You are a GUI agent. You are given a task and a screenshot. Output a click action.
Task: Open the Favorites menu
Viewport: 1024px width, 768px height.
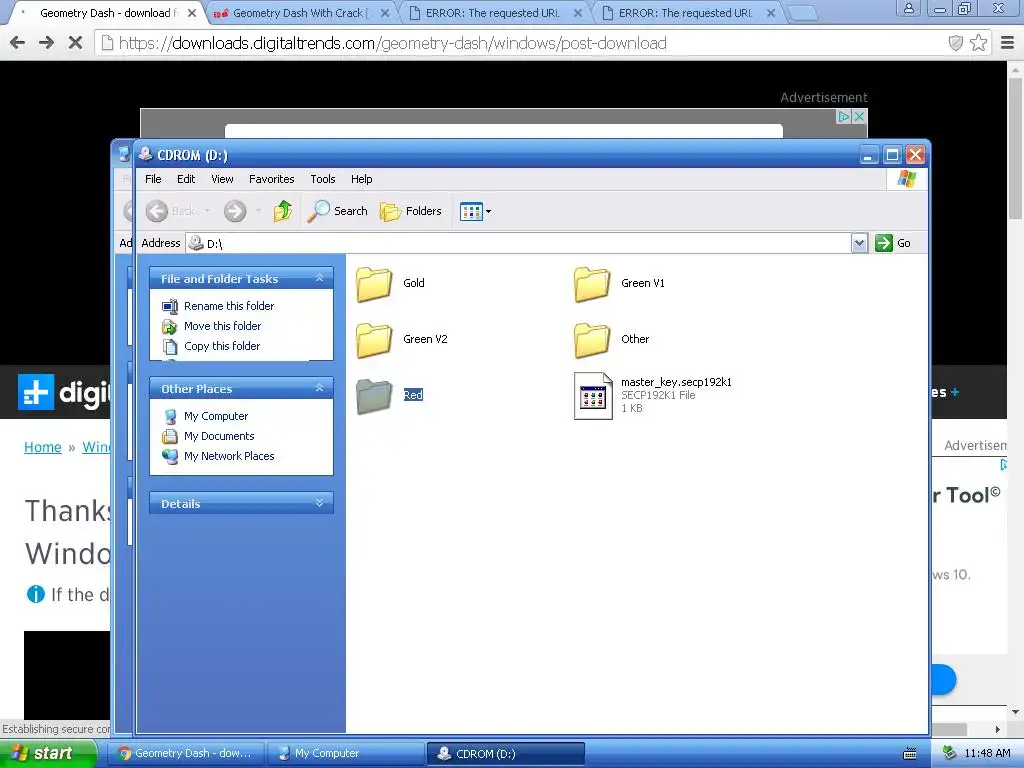click(272, 179)
